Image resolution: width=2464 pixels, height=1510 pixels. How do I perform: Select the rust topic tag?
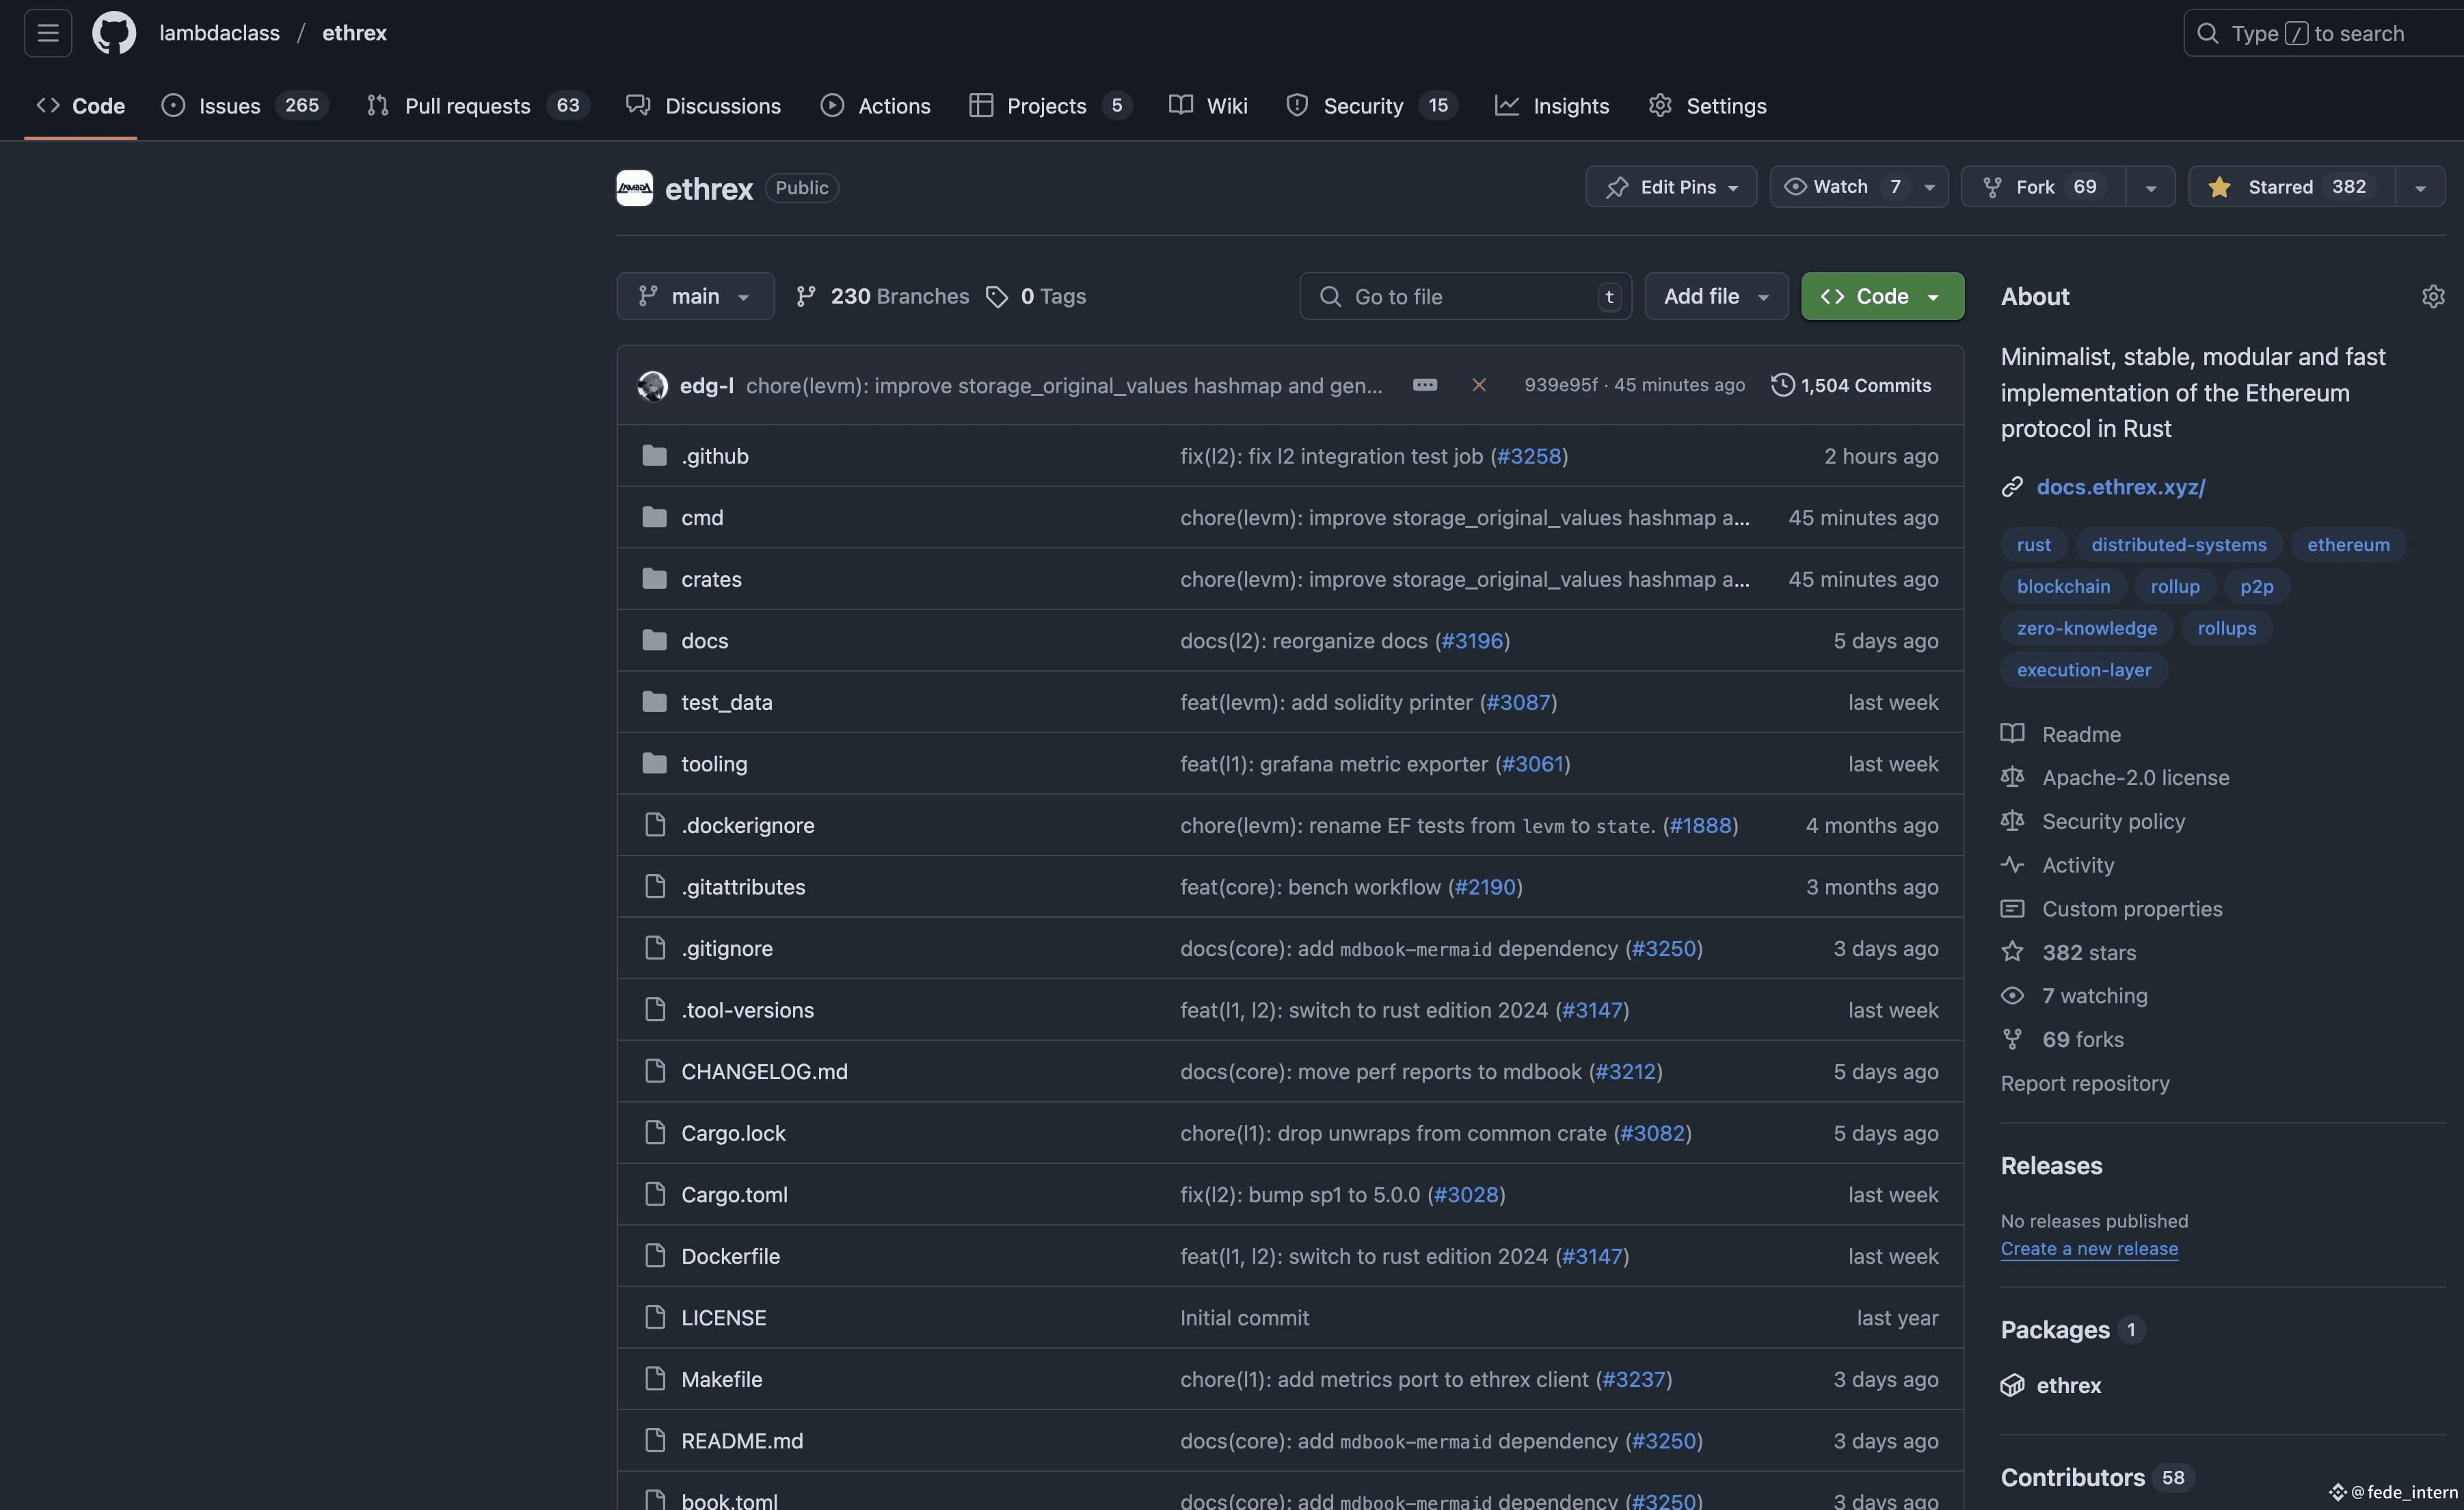[2033, 545]
